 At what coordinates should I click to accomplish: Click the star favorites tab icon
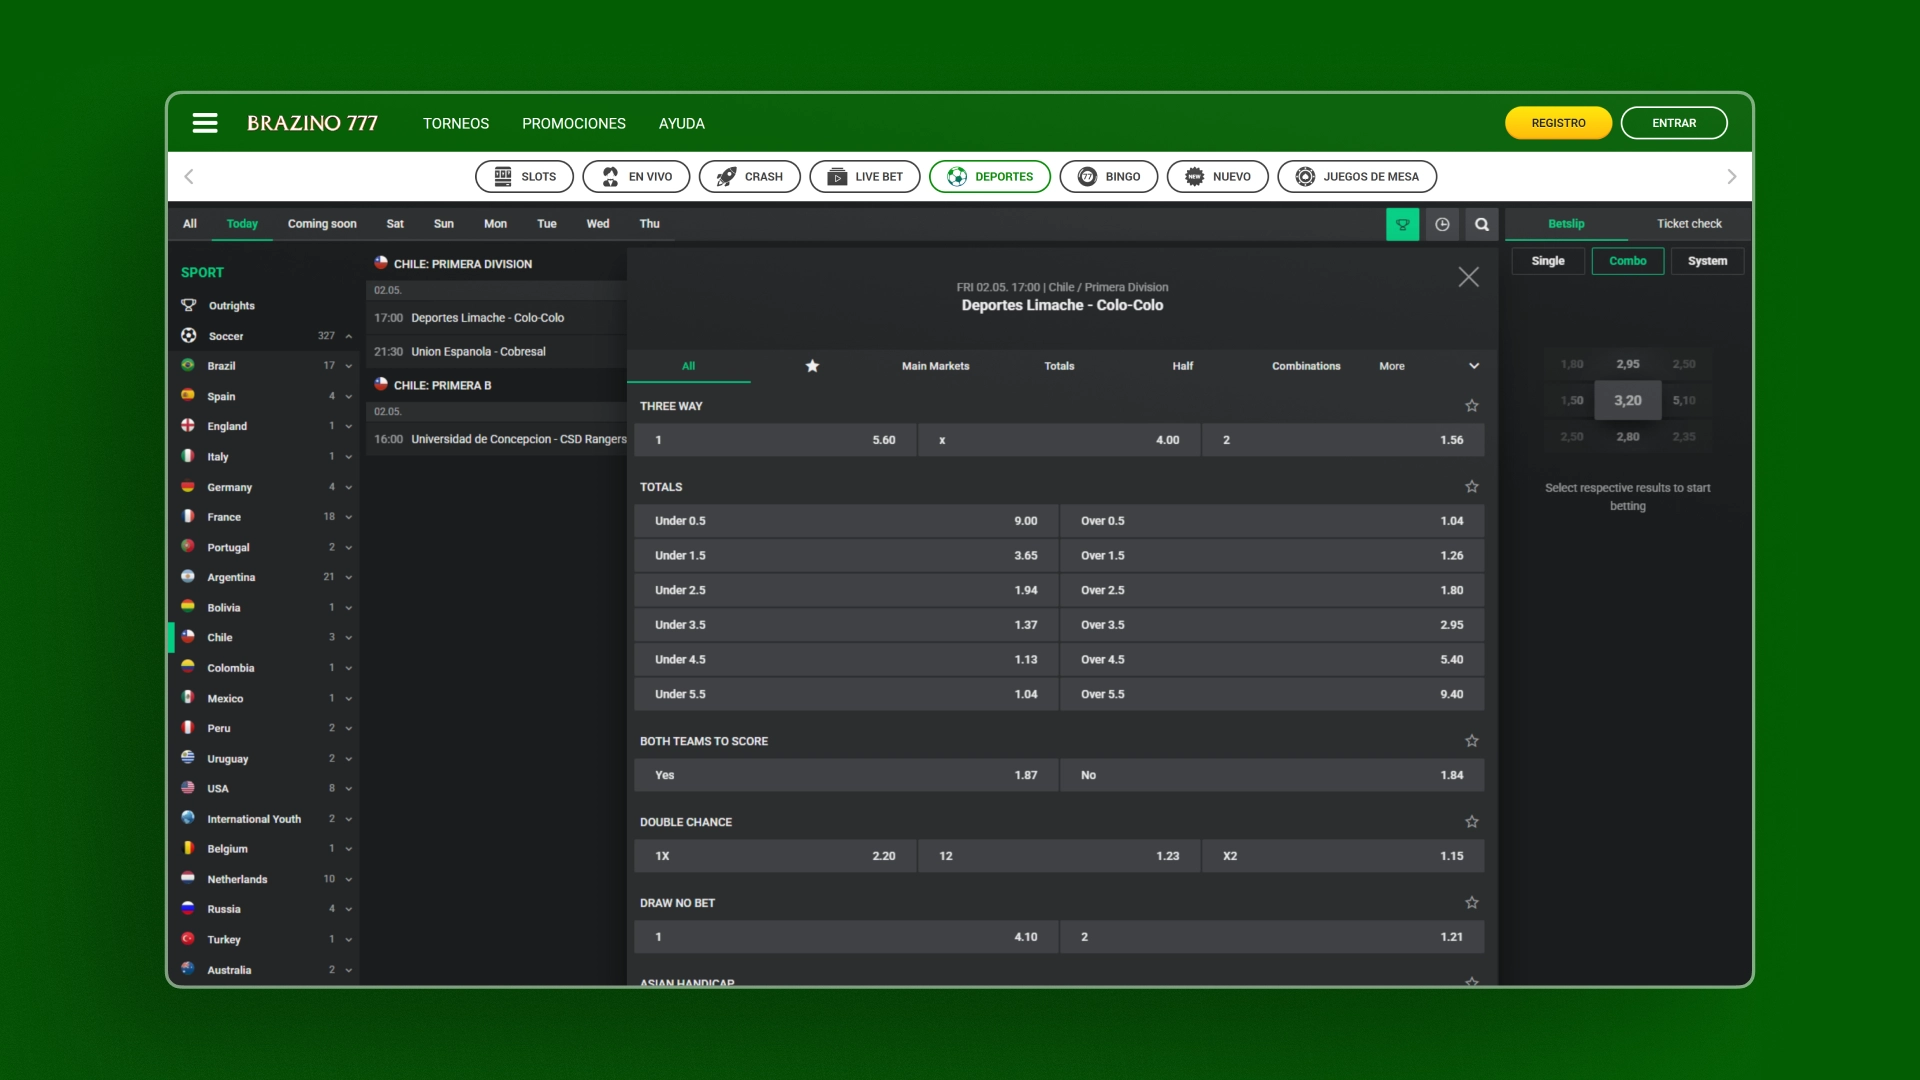(812, 366)
